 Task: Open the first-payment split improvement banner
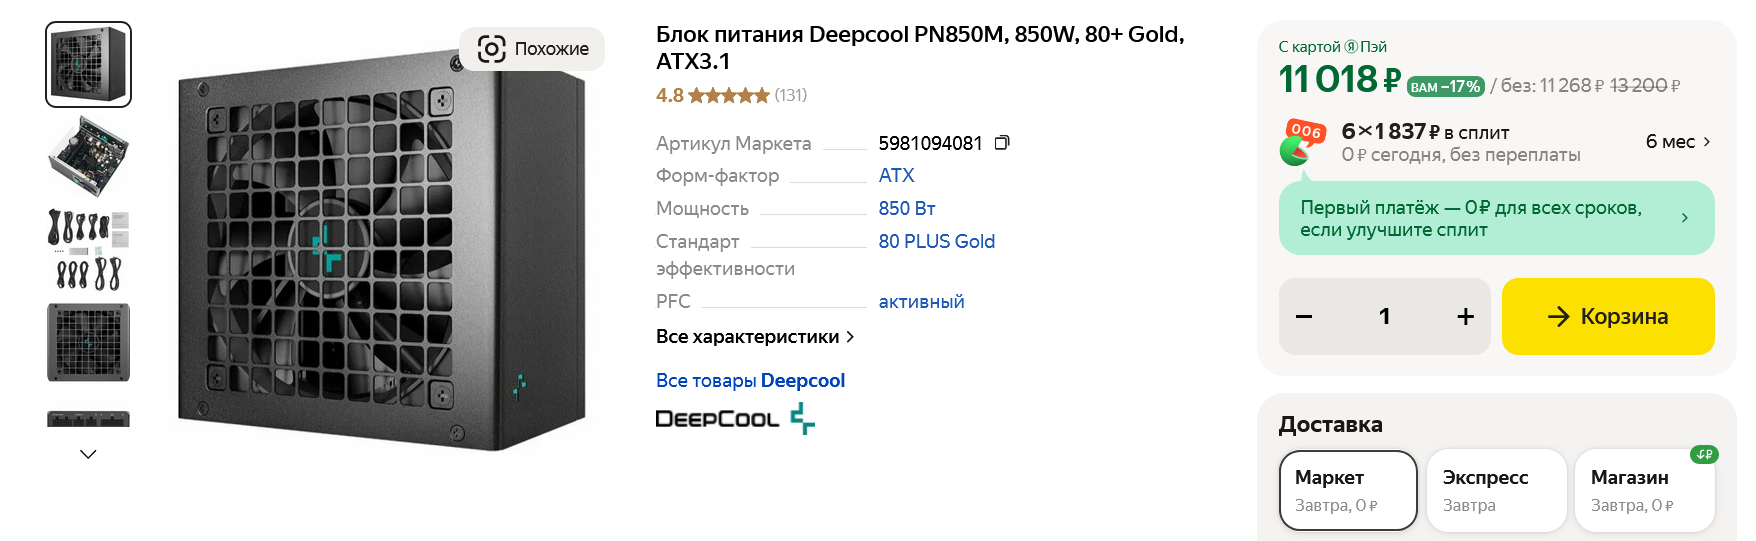pyautogui.click(x=1496, y=218)
